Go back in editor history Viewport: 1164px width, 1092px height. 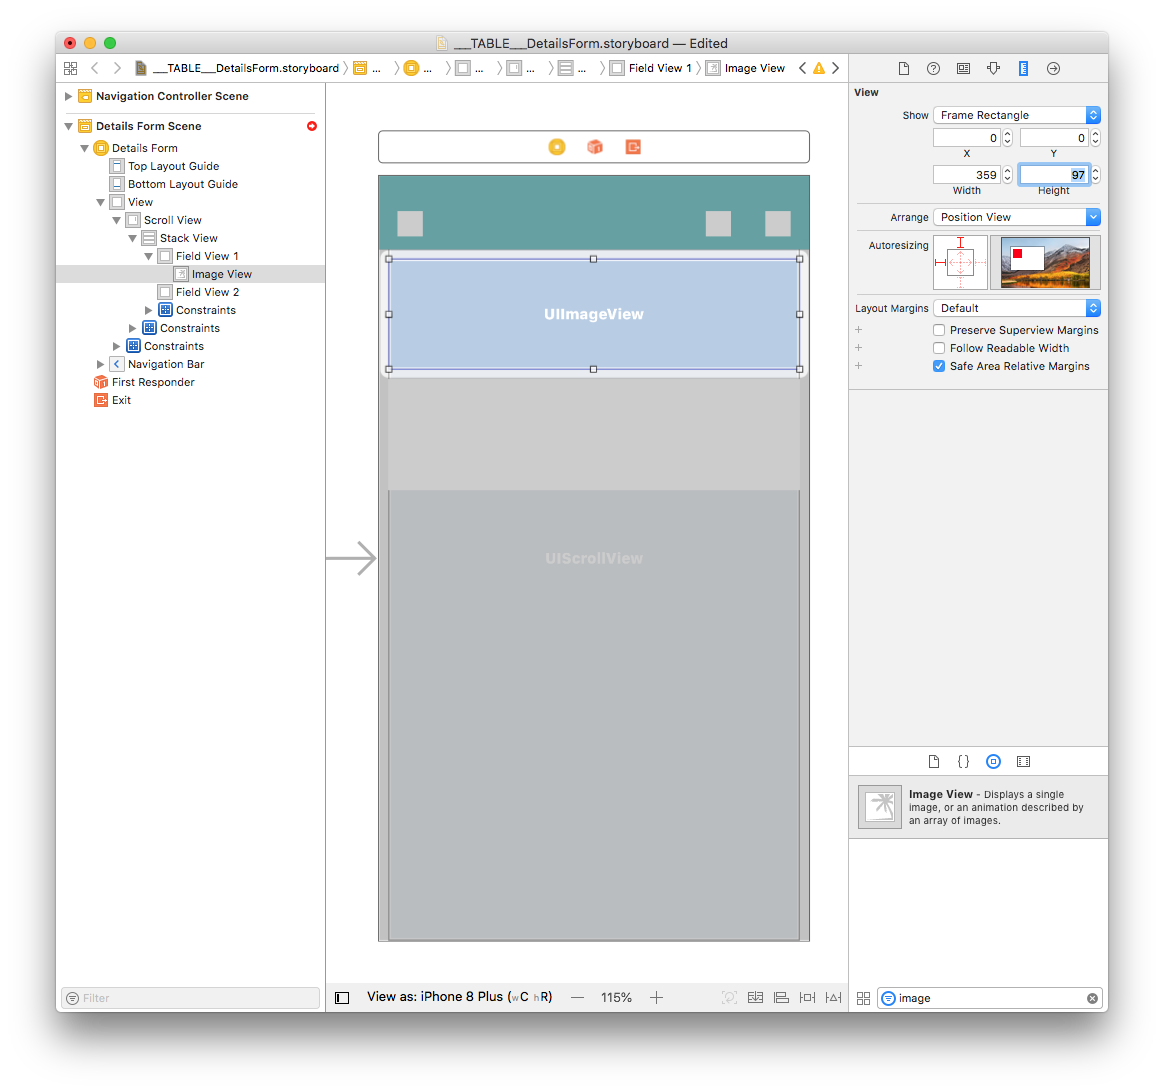click(95, 68)
